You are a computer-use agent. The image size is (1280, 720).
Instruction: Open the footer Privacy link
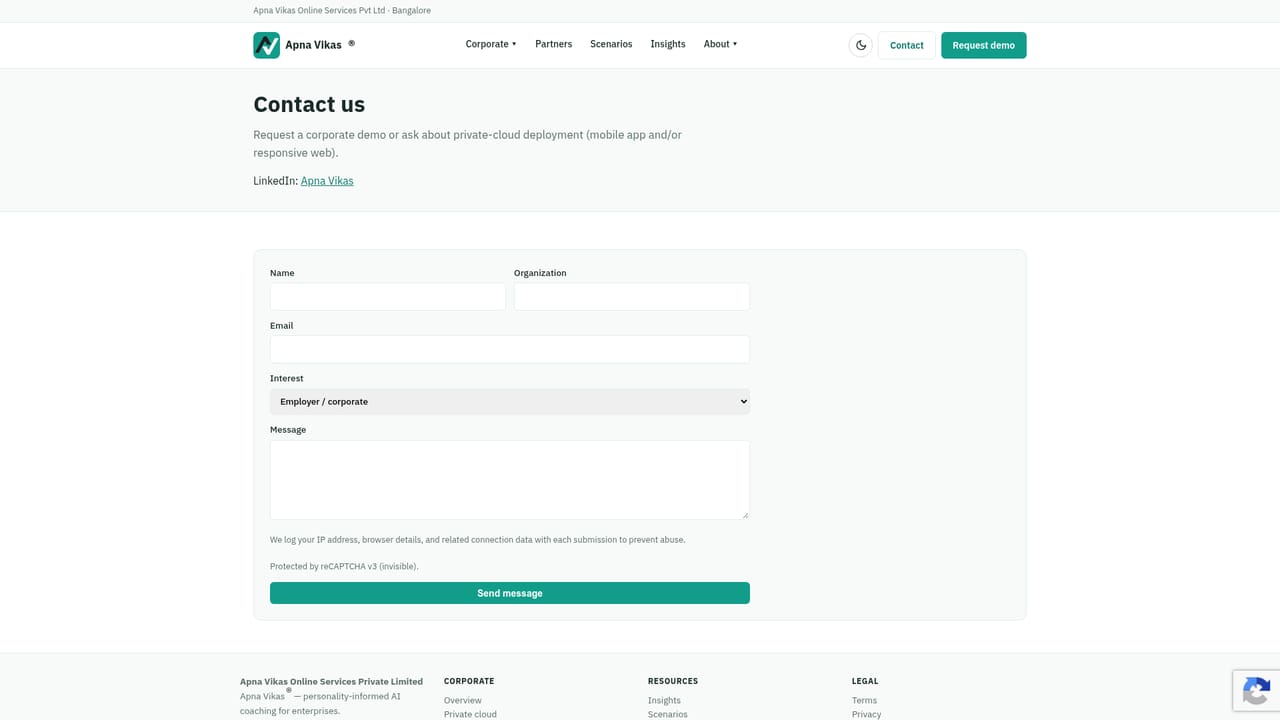866,714
